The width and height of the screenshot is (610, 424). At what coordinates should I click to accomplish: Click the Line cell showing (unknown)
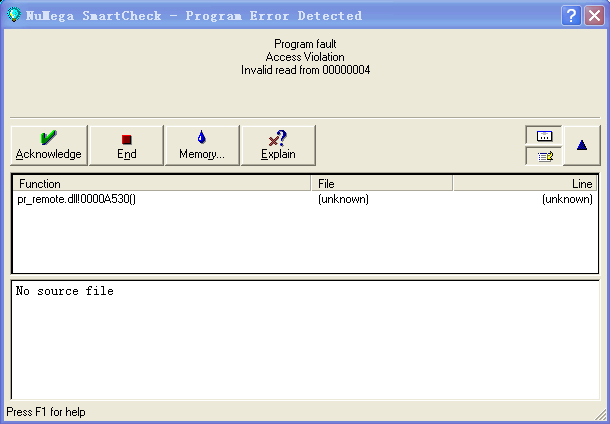(567, 199)
